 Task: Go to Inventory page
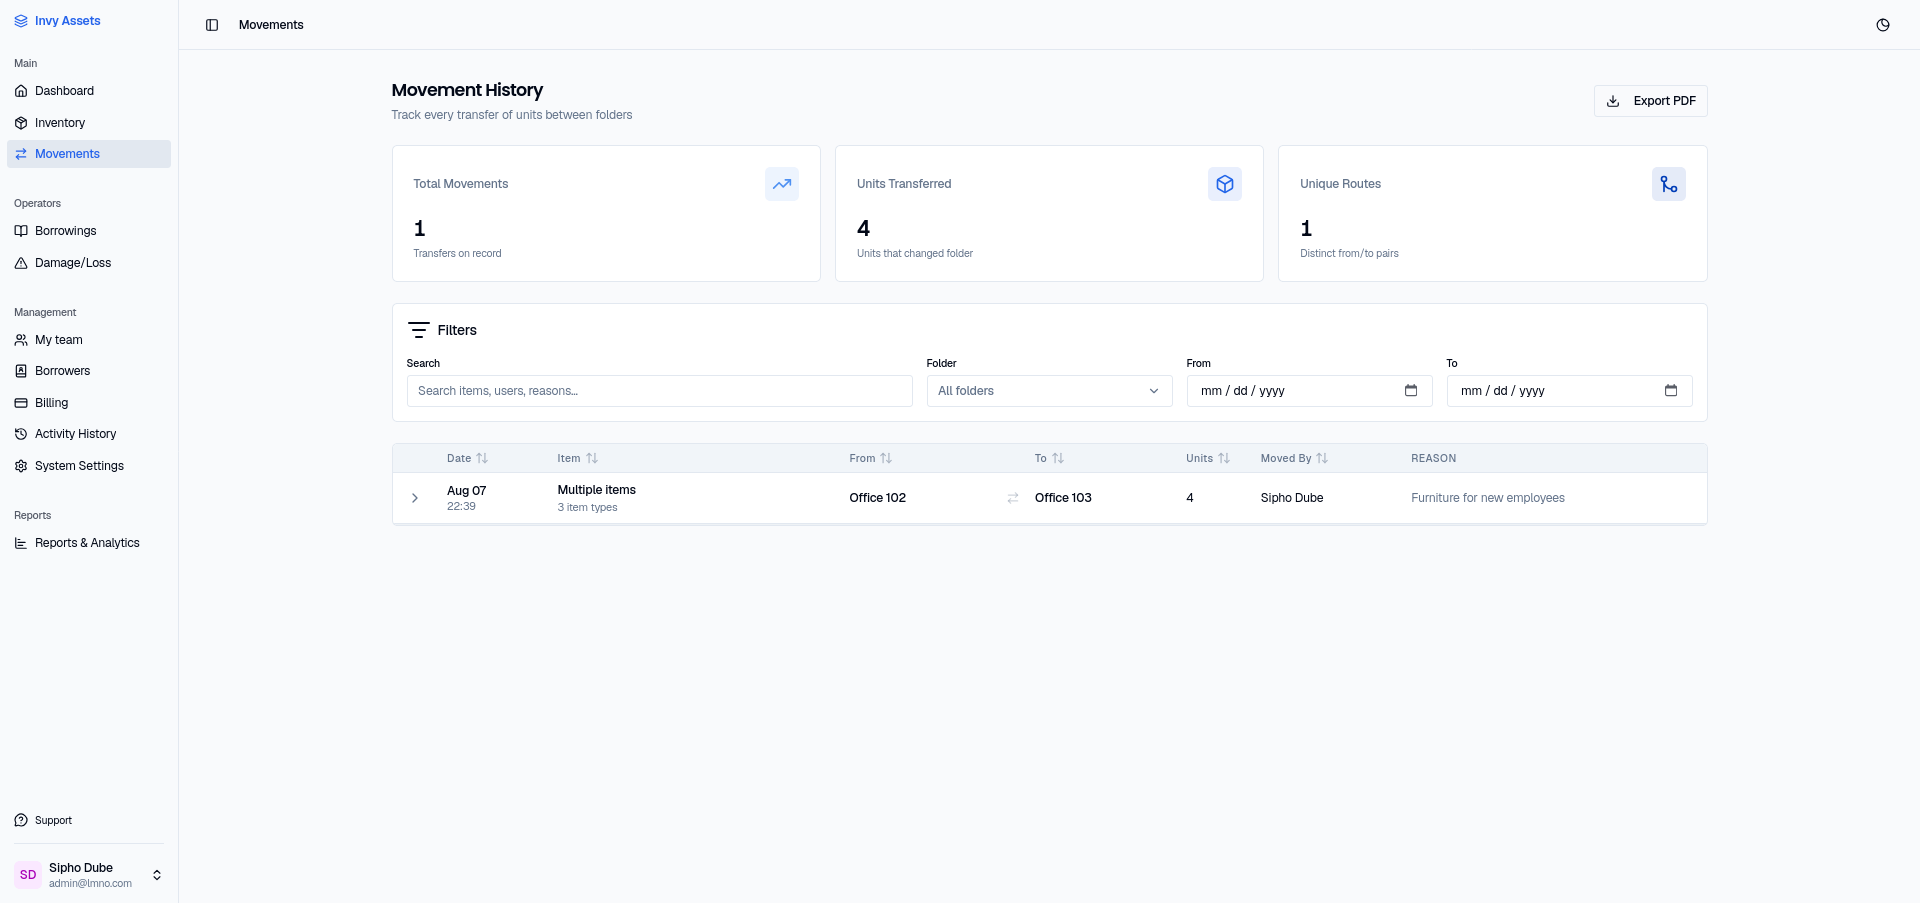89,123
